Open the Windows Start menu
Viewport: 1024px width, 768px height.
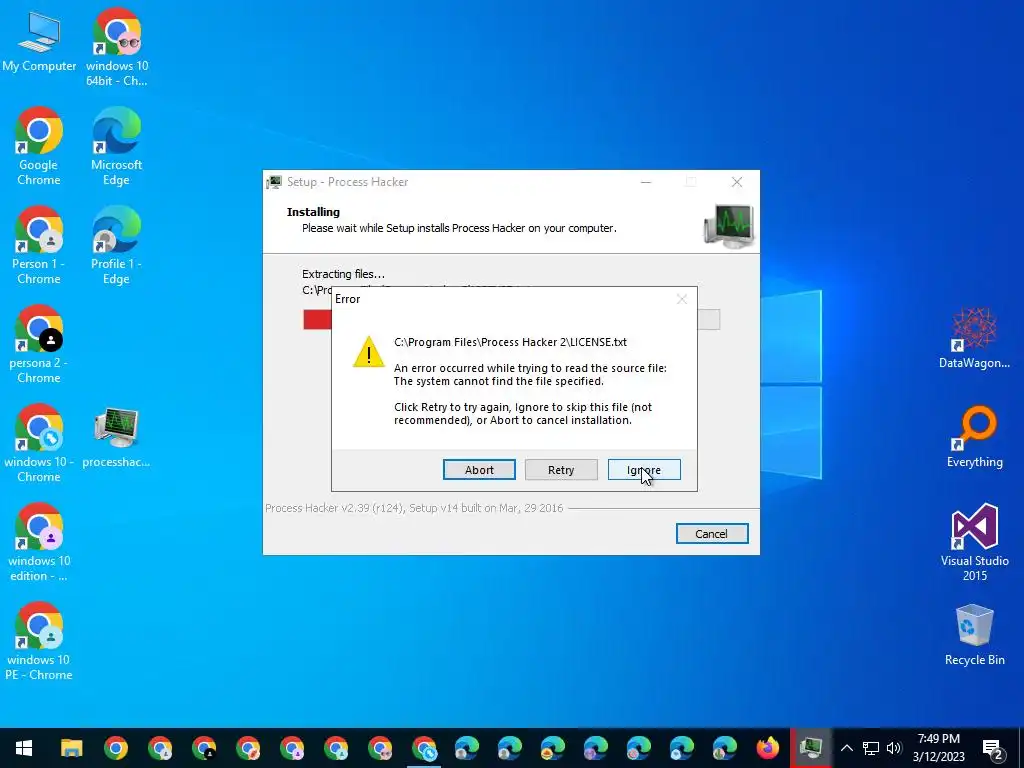click(x=24, y=748)
